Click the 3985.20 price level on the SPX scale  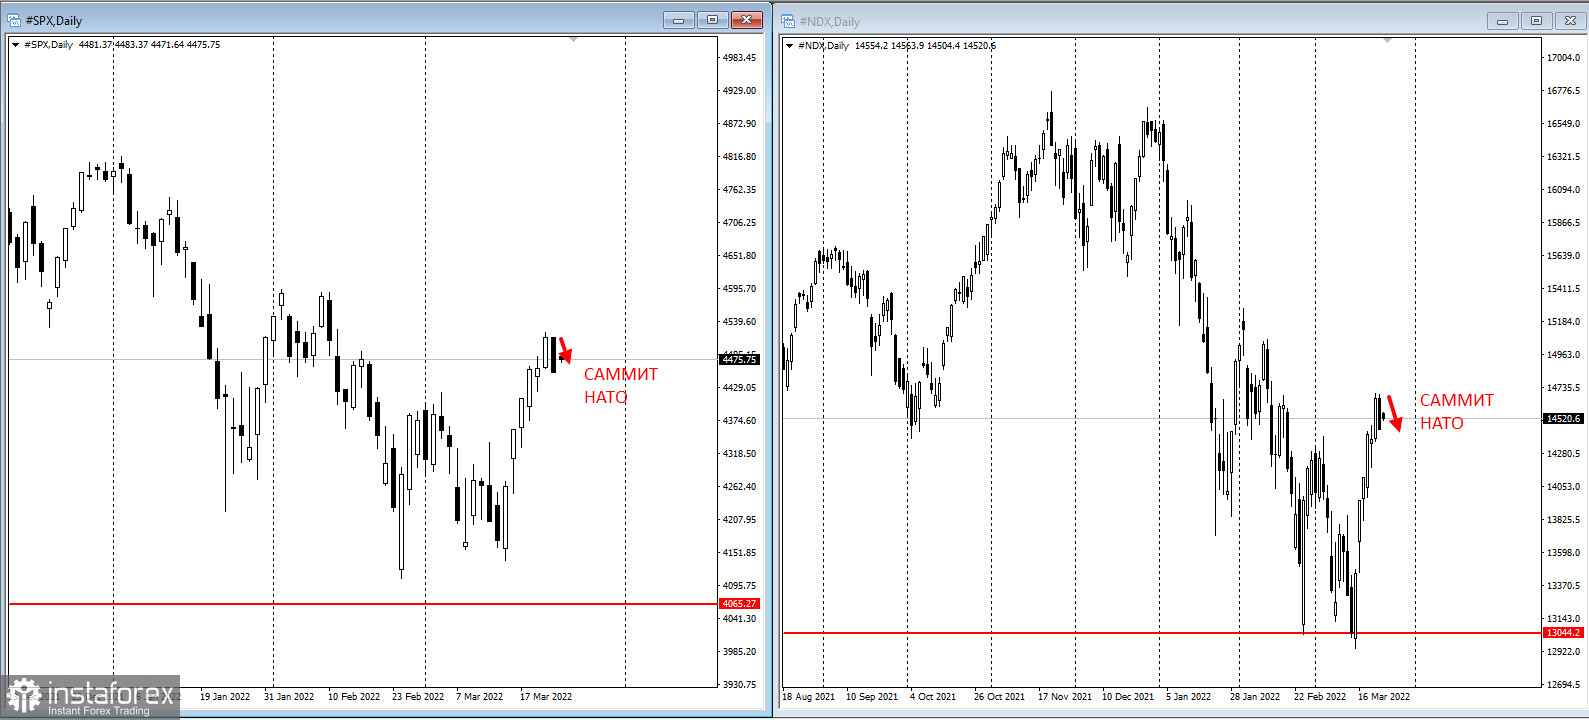click(740, 652)
